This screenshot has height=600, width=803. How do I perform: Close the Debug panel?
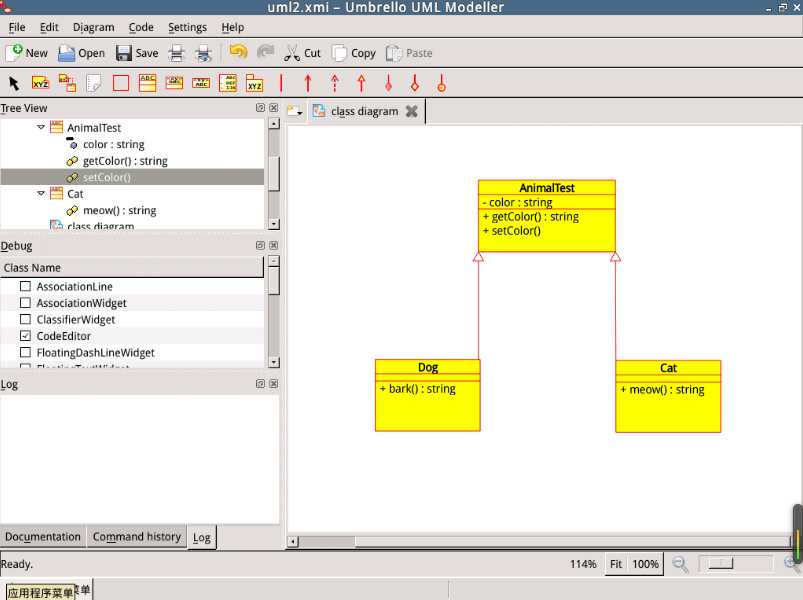tap(273, 245)
